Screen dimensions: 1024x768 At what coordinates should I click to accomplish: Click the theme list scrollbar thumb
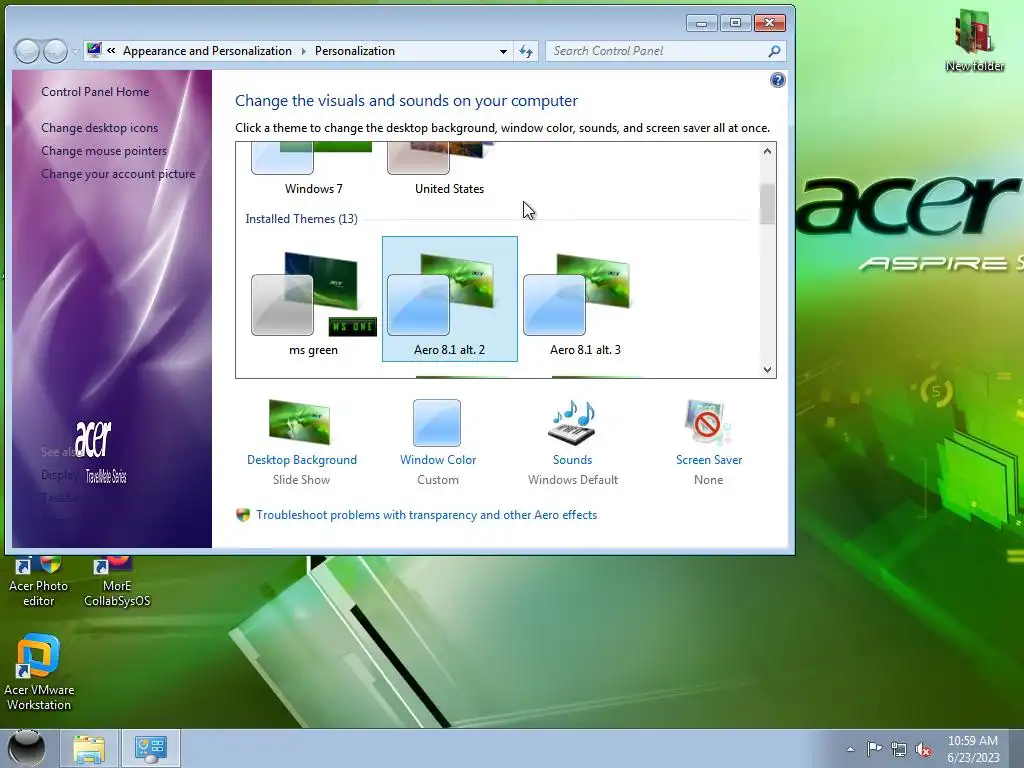[x=767, y=204]
